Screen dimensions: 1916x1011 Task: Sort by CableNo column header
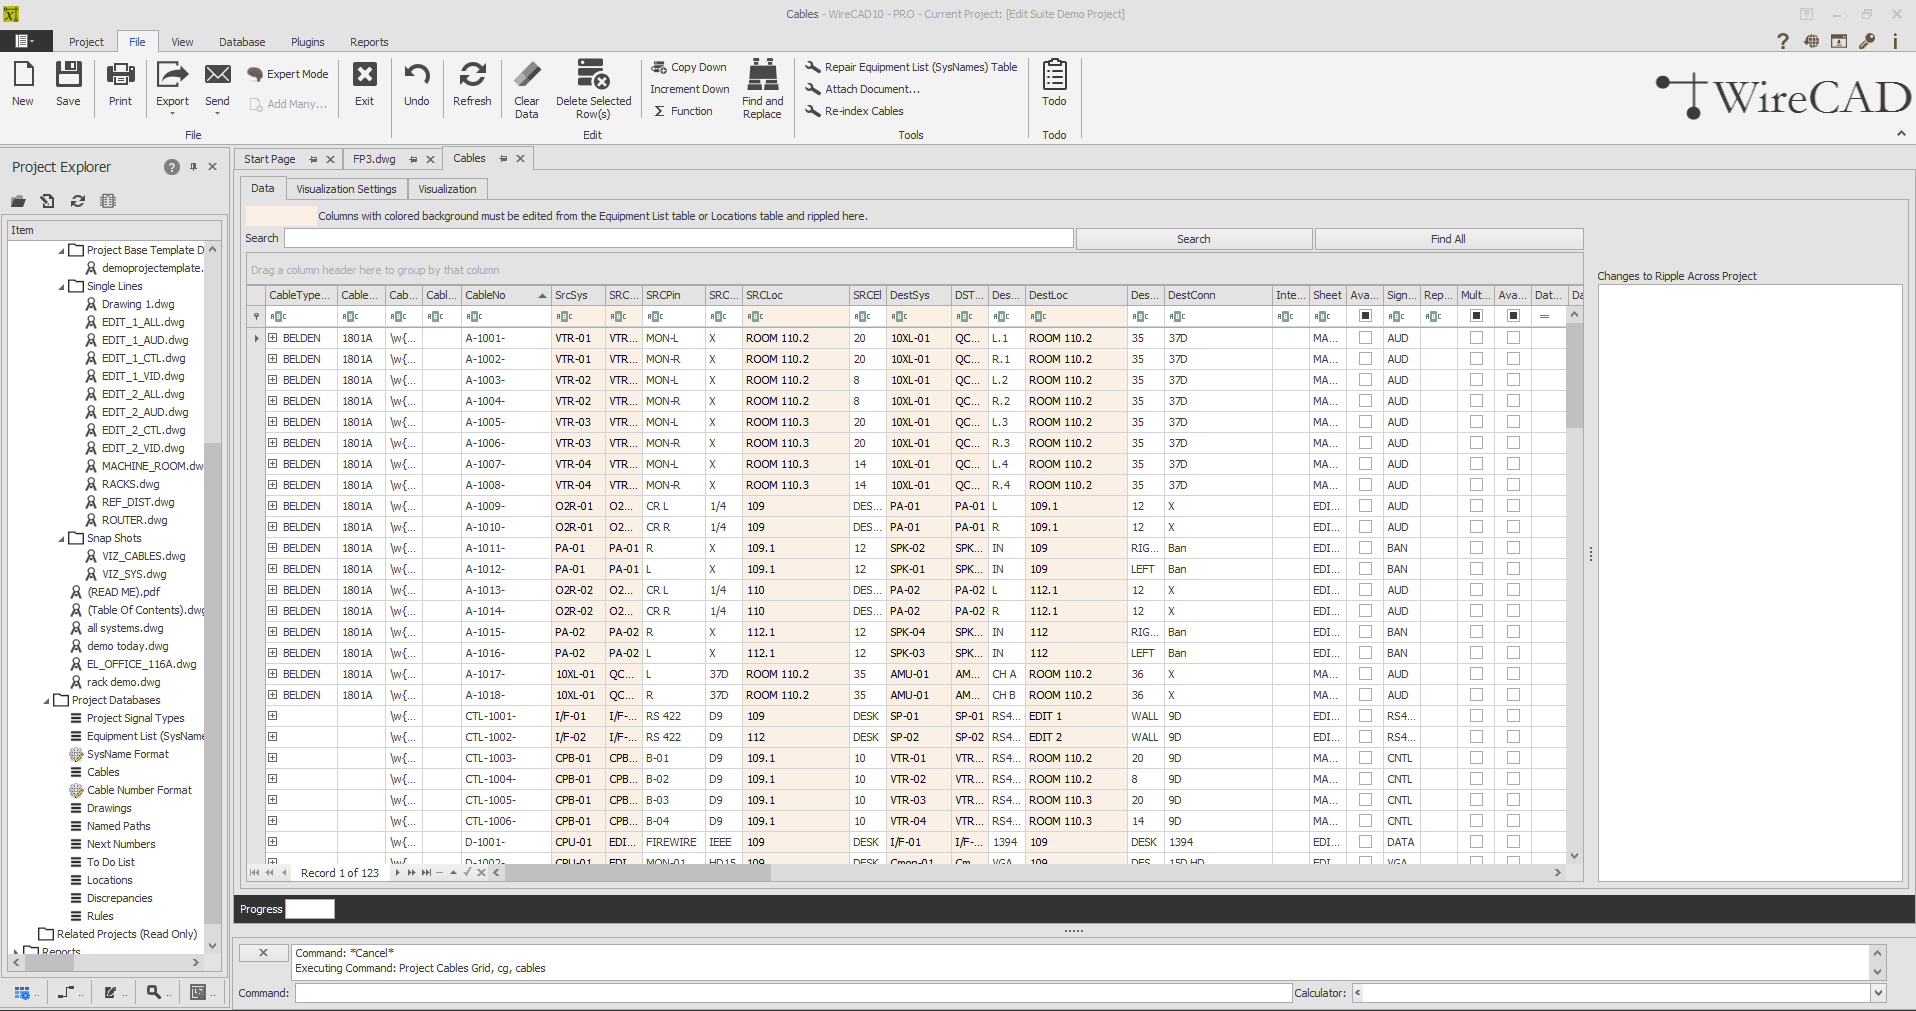(x=505, y=295)
